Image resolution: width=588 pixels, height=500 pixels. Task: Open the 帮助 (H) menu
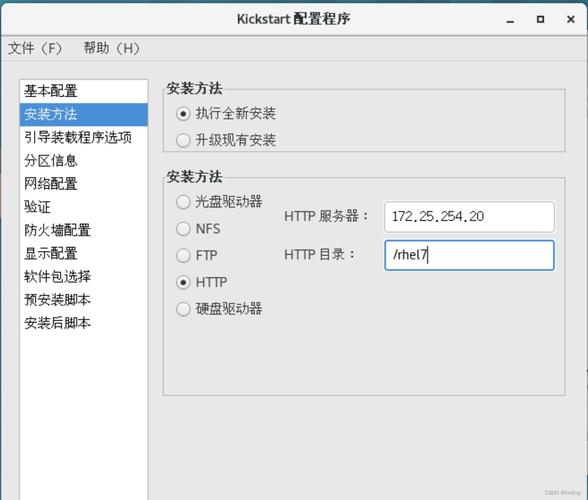111,48
